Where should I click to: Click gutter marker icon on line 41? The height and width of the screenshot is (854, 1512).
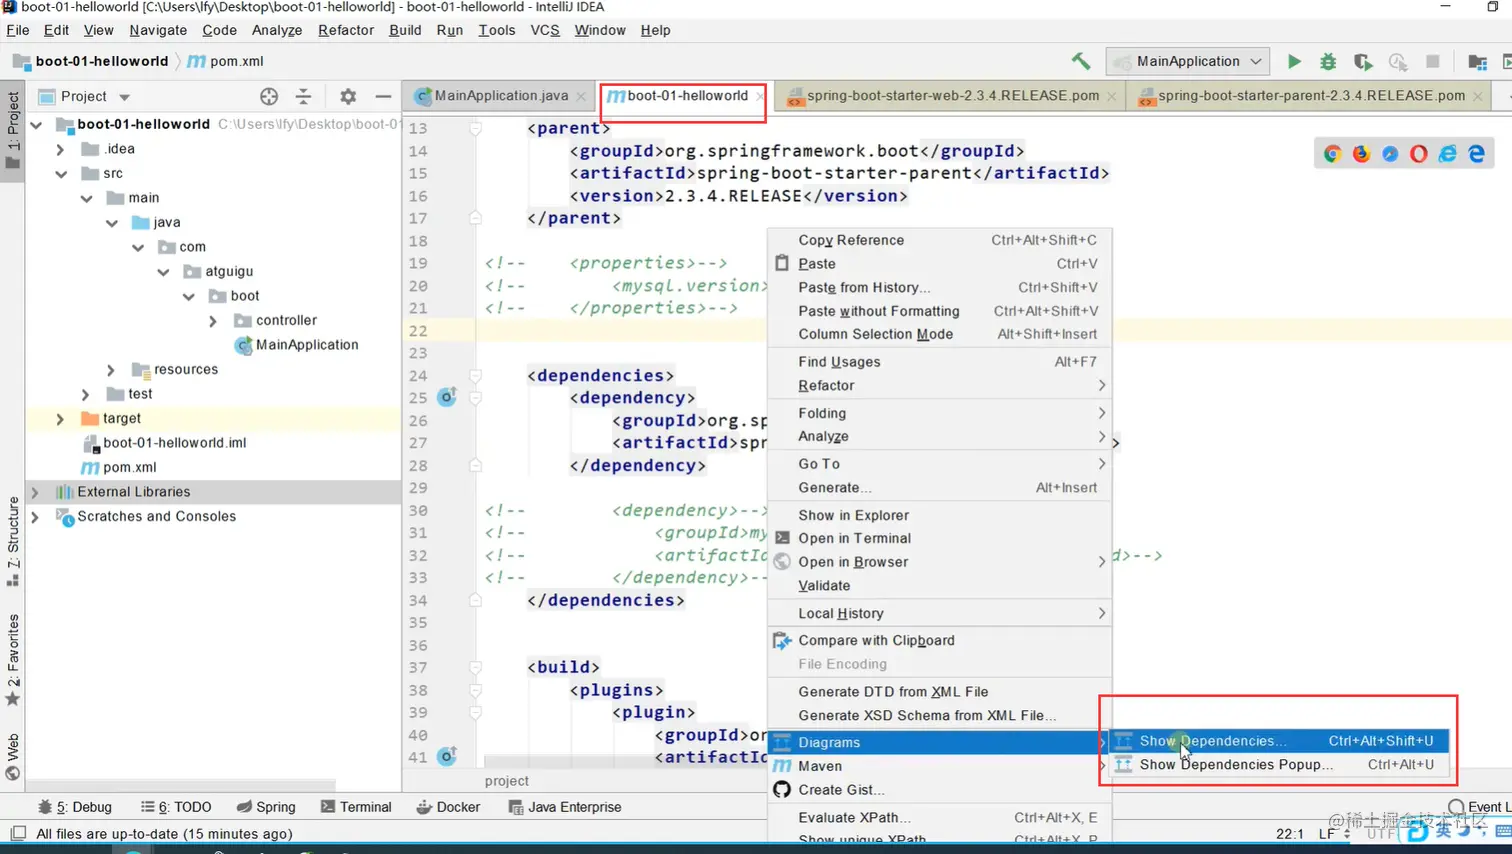point(447,756)
